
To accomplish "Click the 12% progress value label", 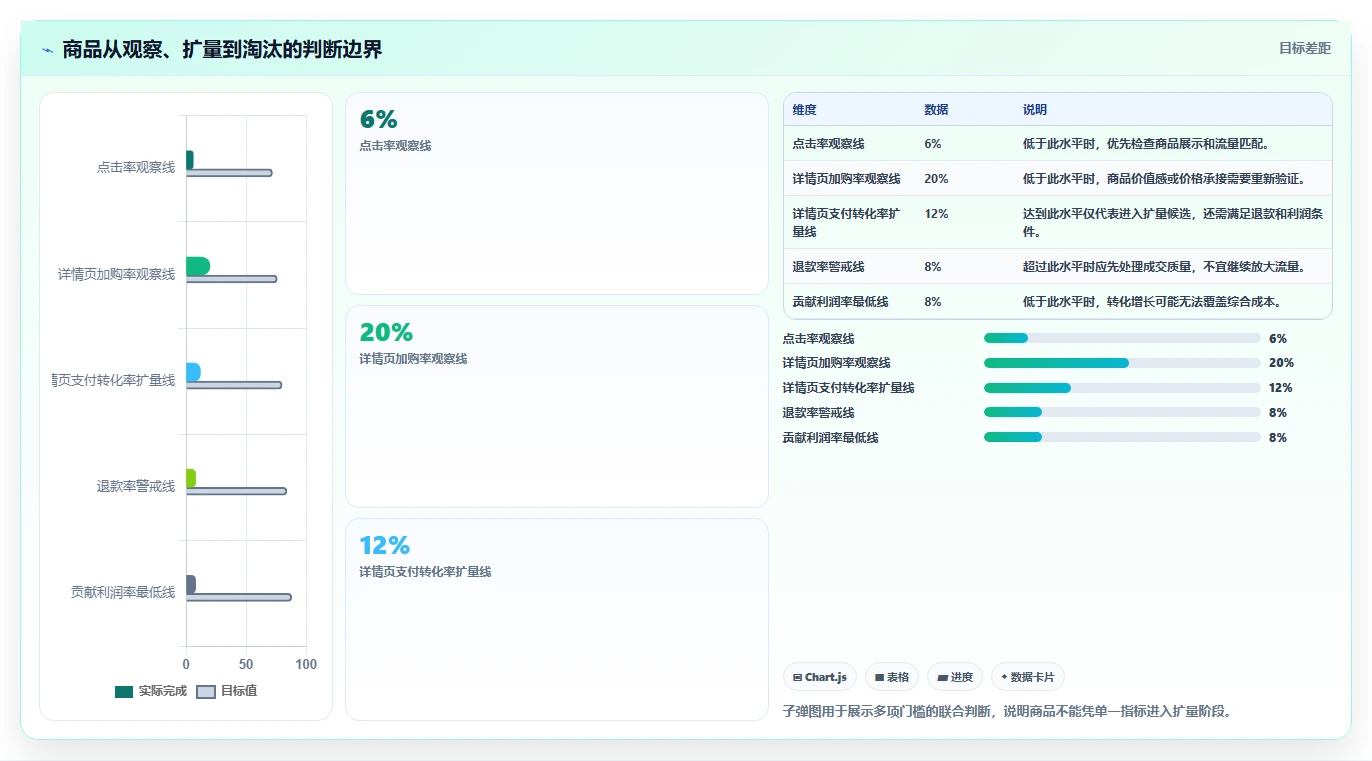I will (x=1281, y=388).
